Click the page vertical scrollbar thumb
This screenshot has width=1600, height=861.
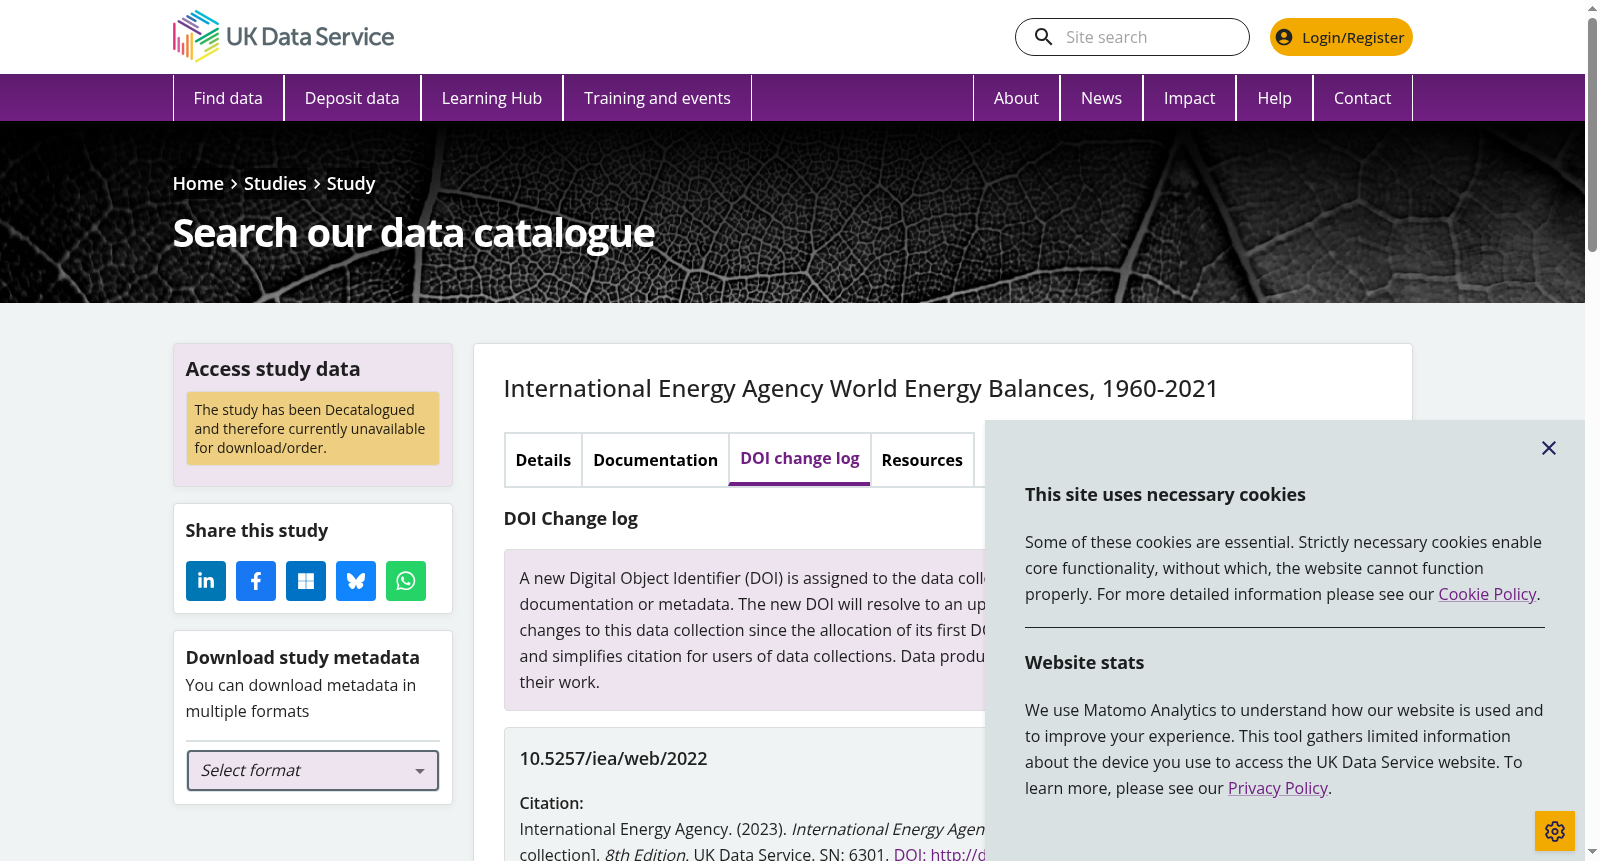[x=1592, y=135]
